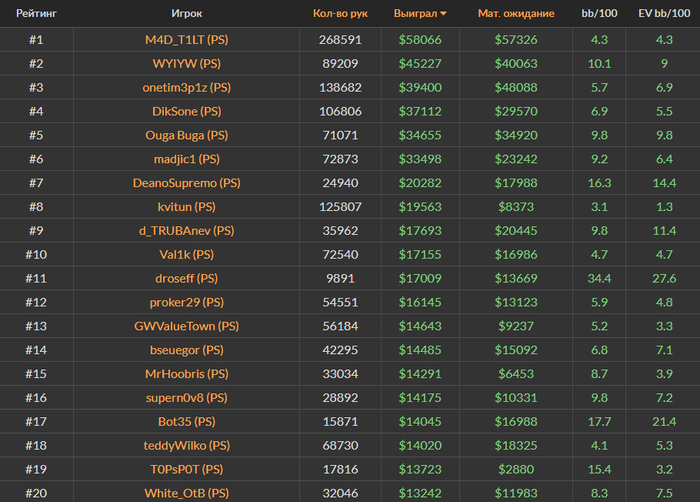Sort table by bb/100 header
700x502 pixels.
click(x=599, y=13)
